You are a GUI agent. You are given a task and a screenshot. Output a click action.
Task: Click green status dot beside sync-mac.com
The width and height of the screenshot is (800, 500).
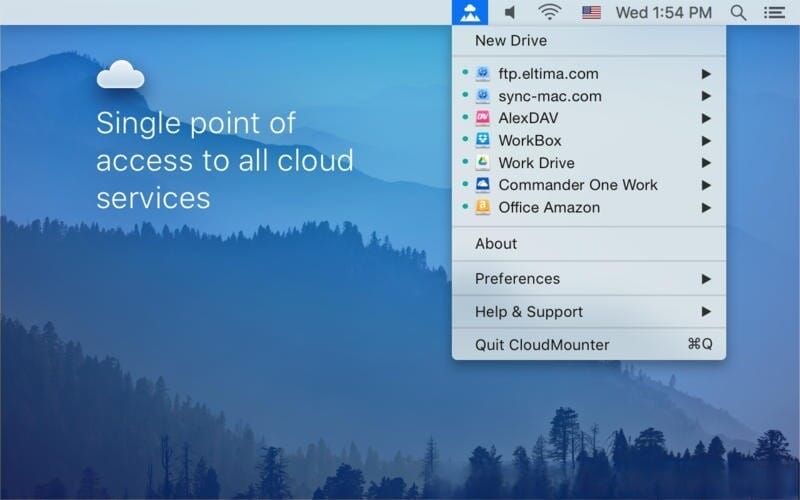[465, 95]
